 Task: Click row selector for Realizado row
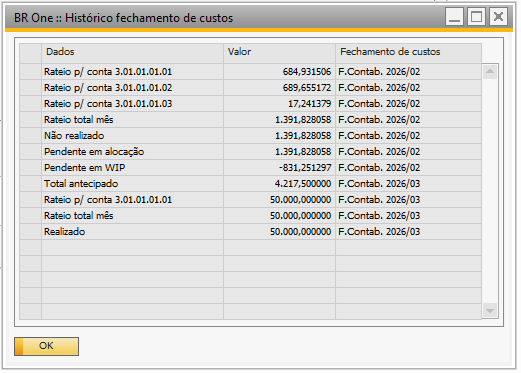point(30,232)
